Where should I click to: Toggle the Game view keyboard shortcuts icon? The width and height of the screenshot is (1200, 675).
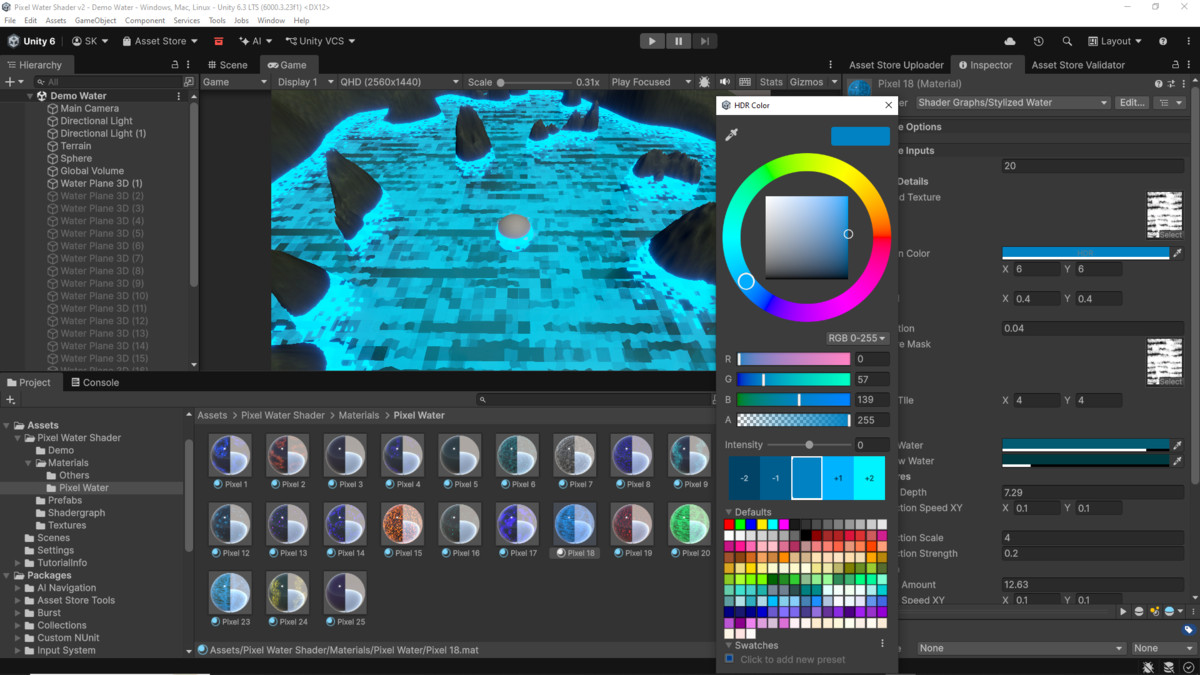coord(745,82)
